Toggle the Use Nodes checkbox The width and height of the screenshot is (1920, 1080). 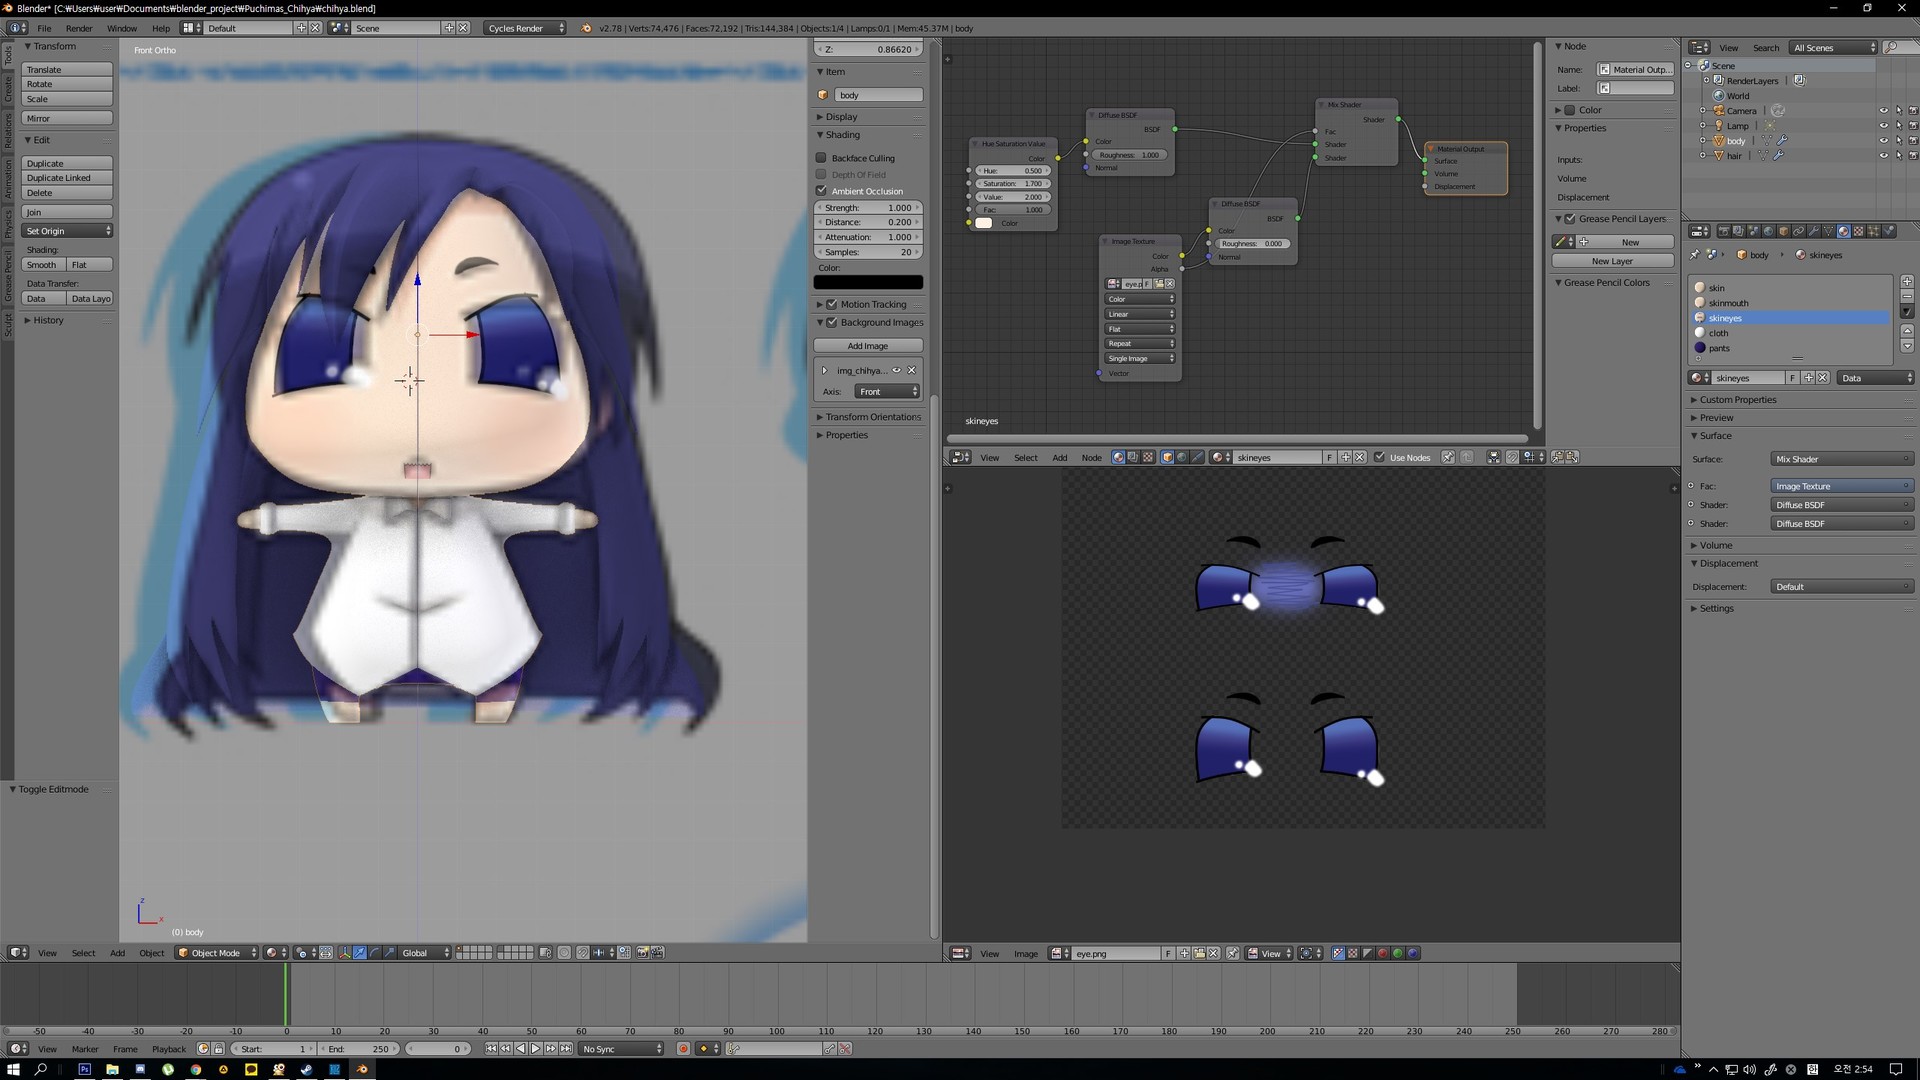(1381, 457)
